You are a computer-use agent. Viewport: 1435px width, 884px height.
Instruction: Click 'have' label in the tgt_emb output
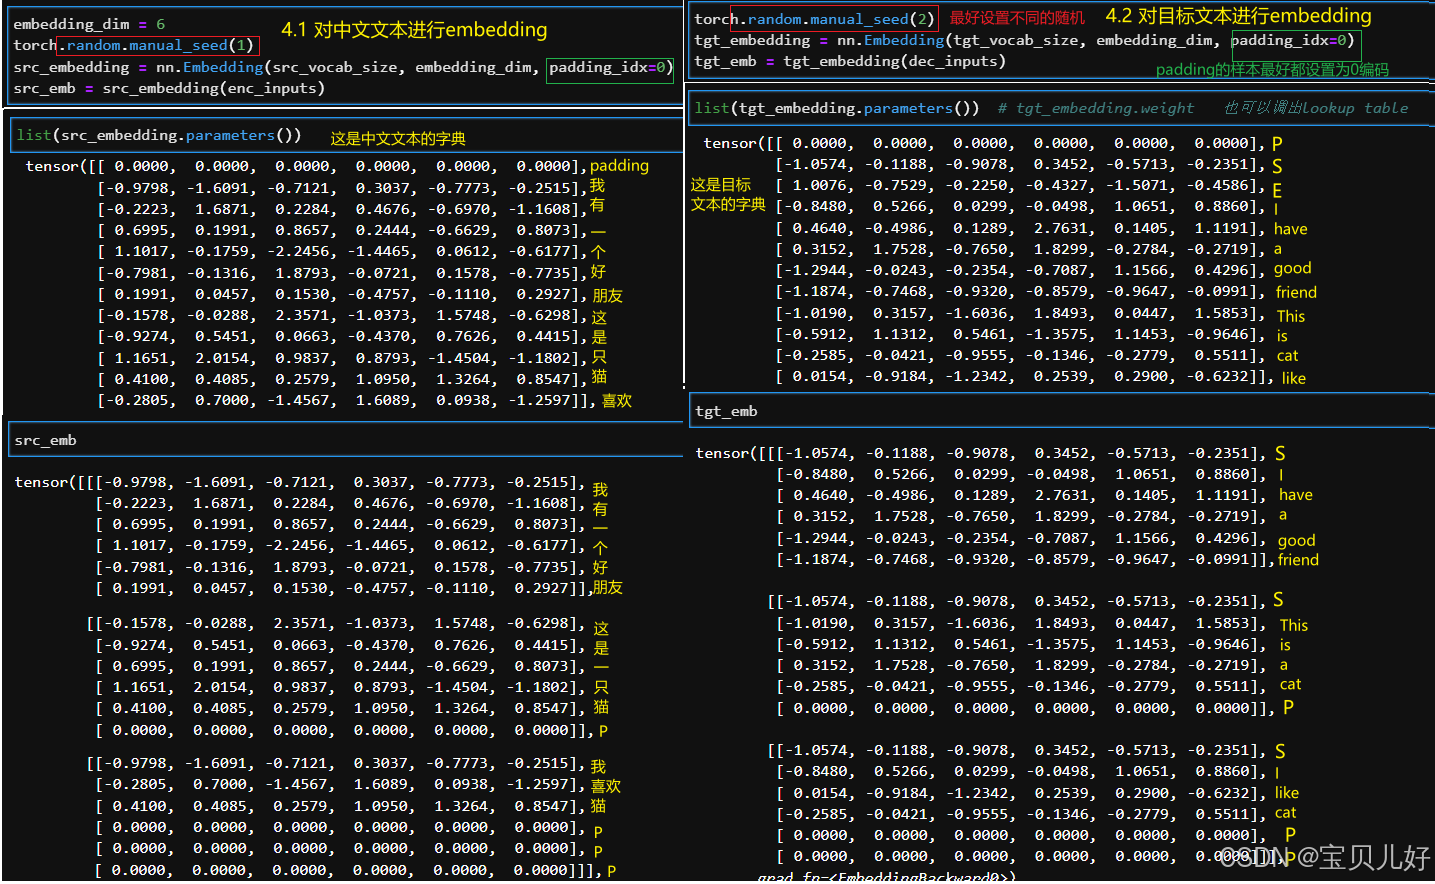coord(1295,495)
